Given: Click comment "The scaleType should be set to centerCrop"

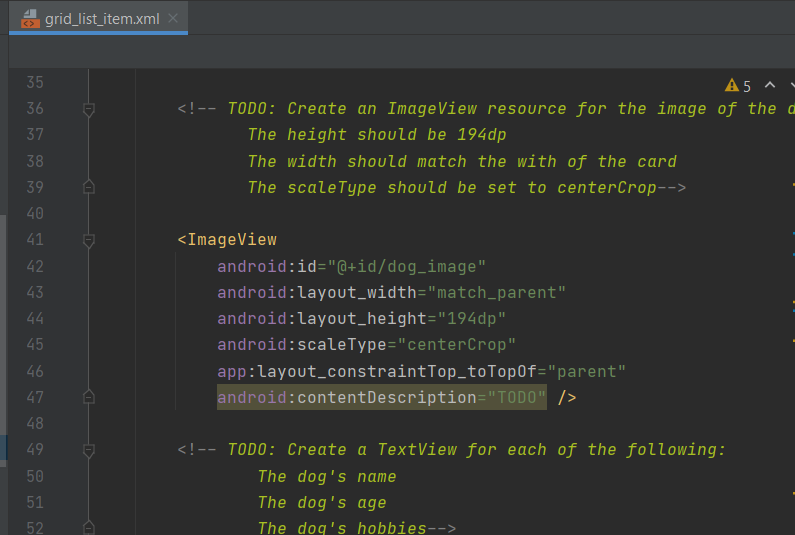Looking at the screenshot, I should pyautogui.click(x=452, y=188).
